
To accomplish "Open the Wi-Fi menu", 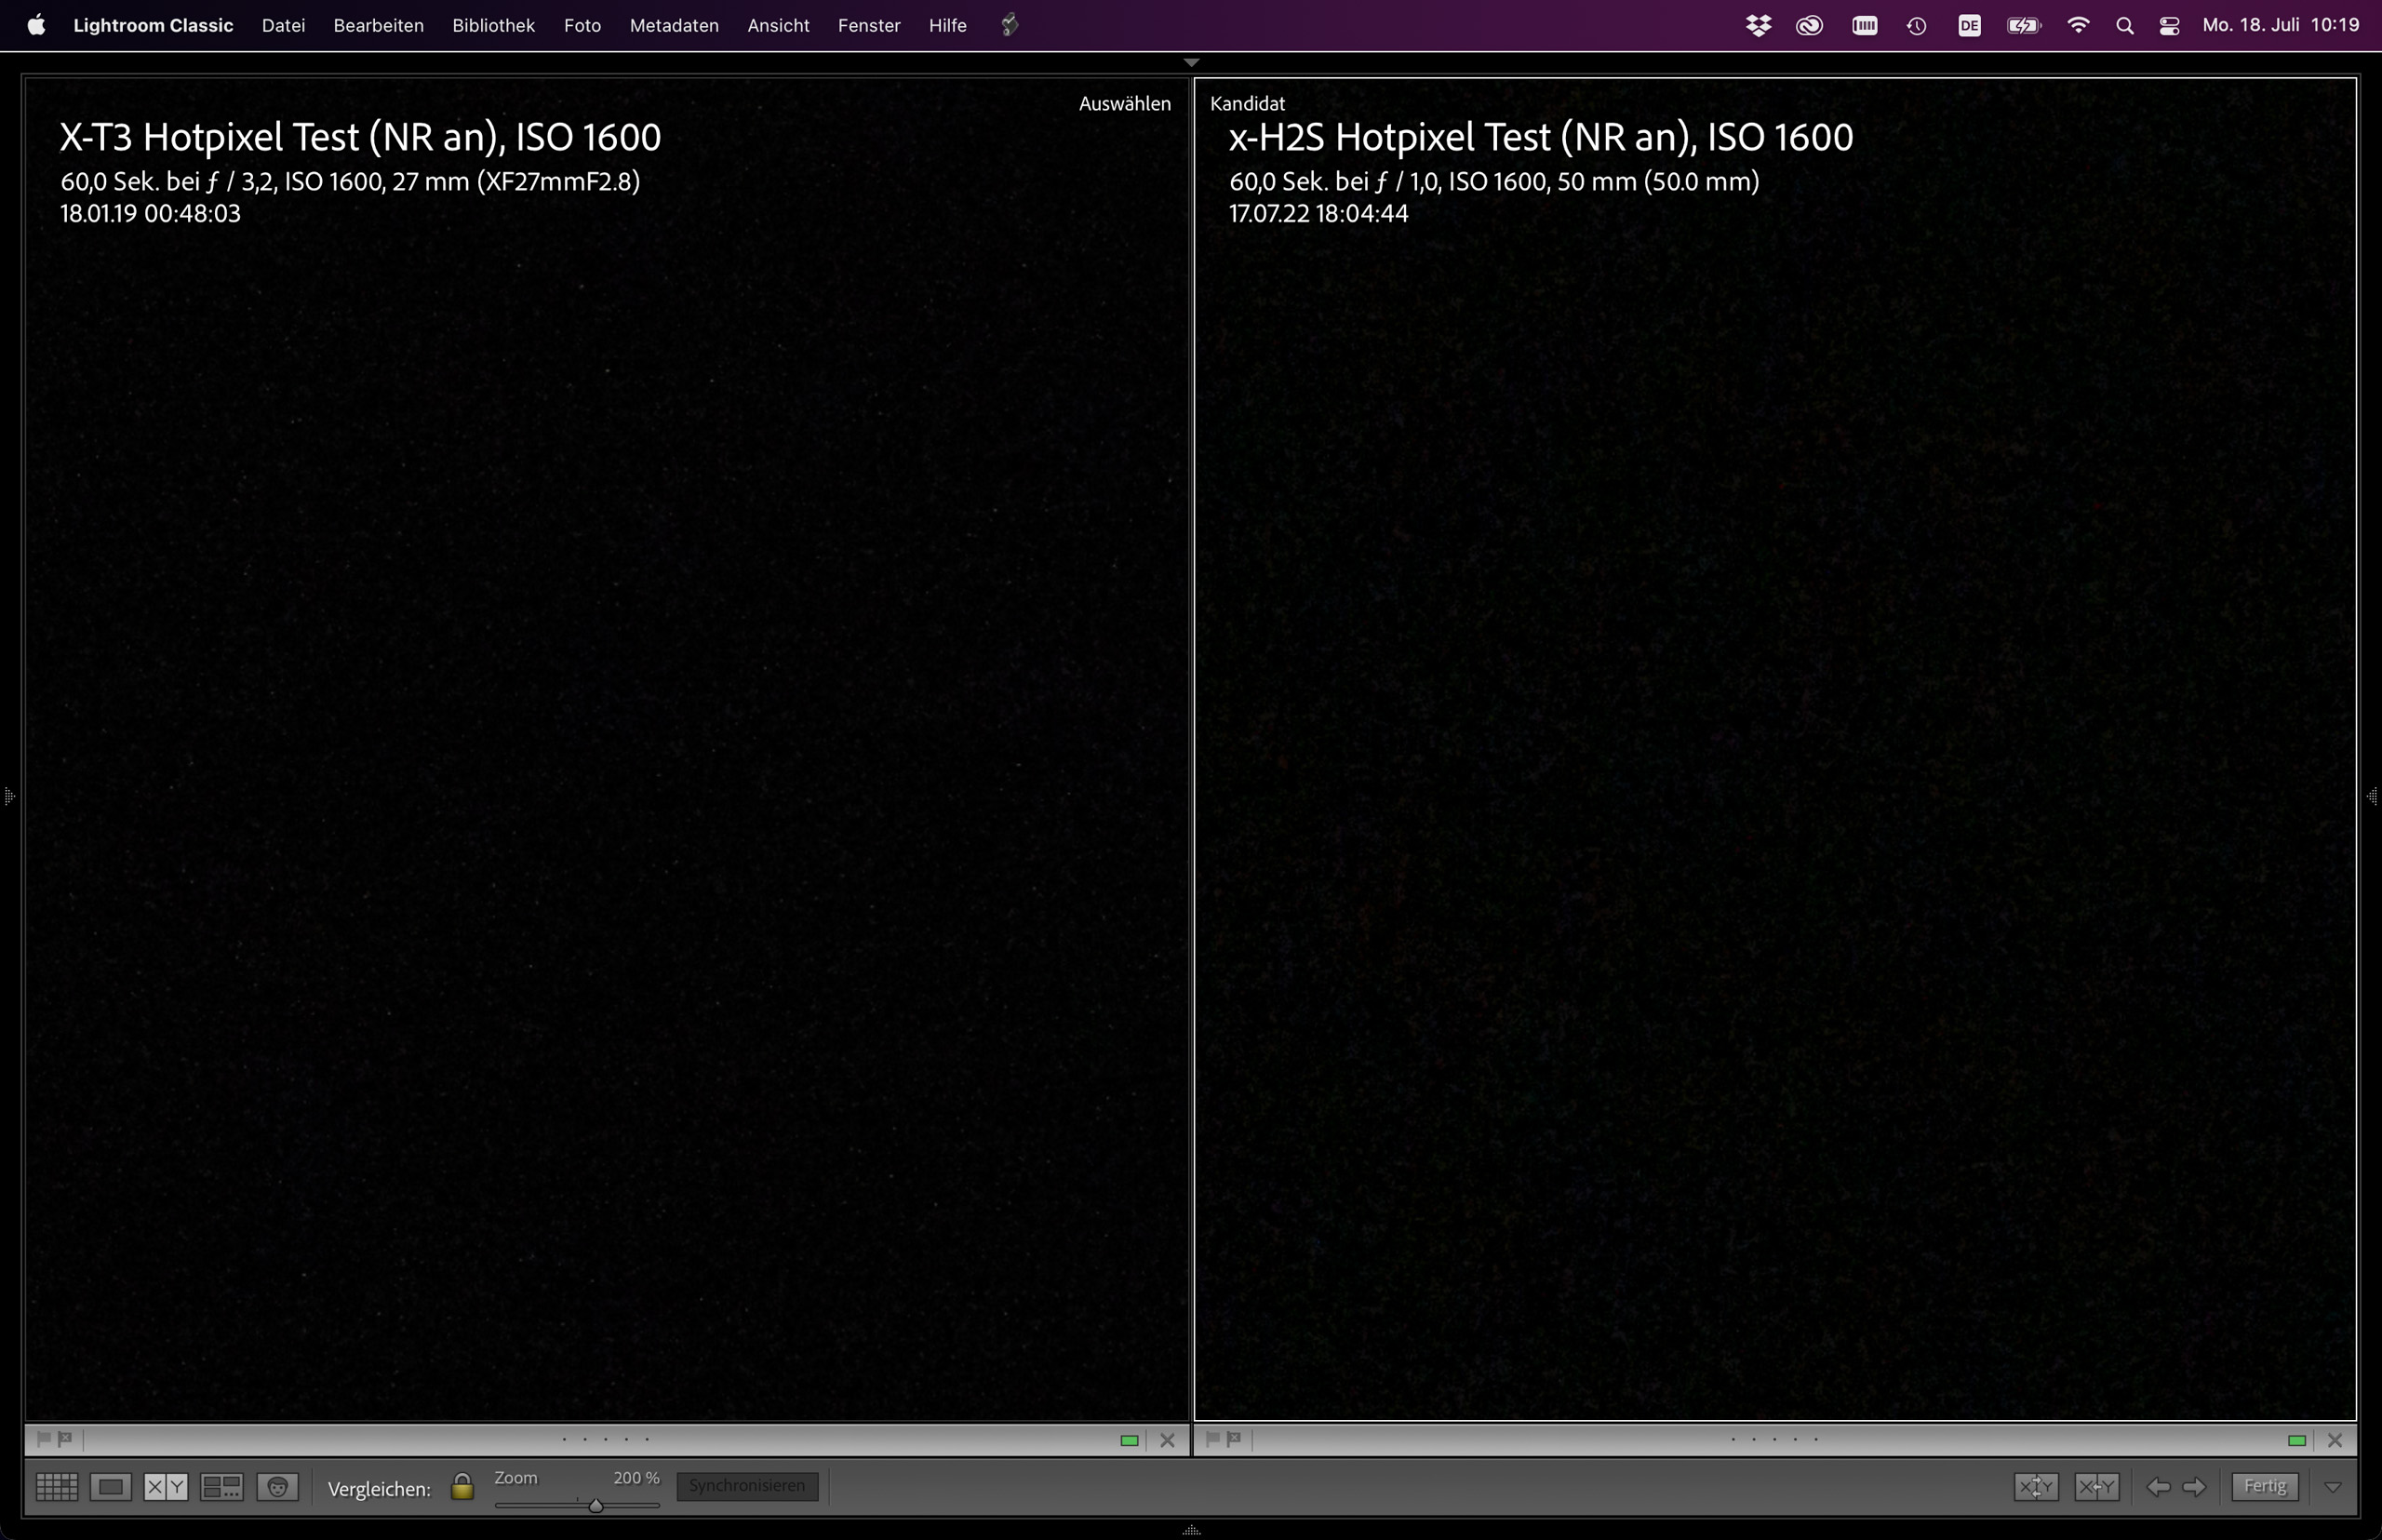I will [x=2078, y=26].
